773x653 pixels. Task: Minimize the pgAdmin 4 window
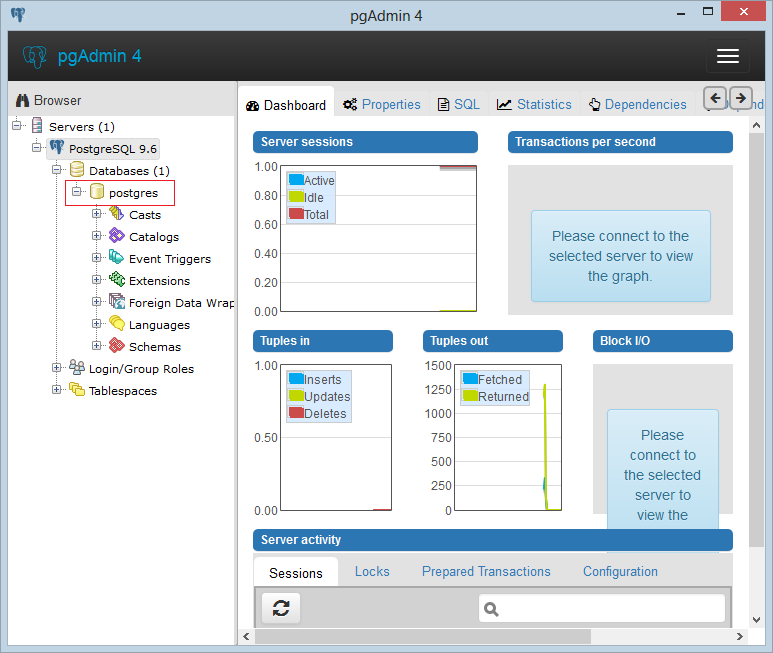681,12
